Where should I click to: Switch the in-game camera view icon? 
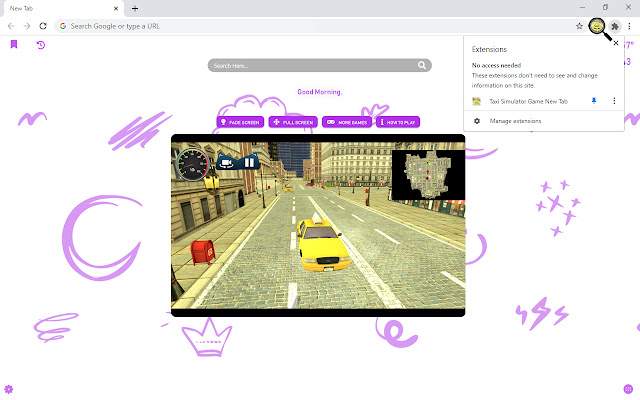[227, 163]
